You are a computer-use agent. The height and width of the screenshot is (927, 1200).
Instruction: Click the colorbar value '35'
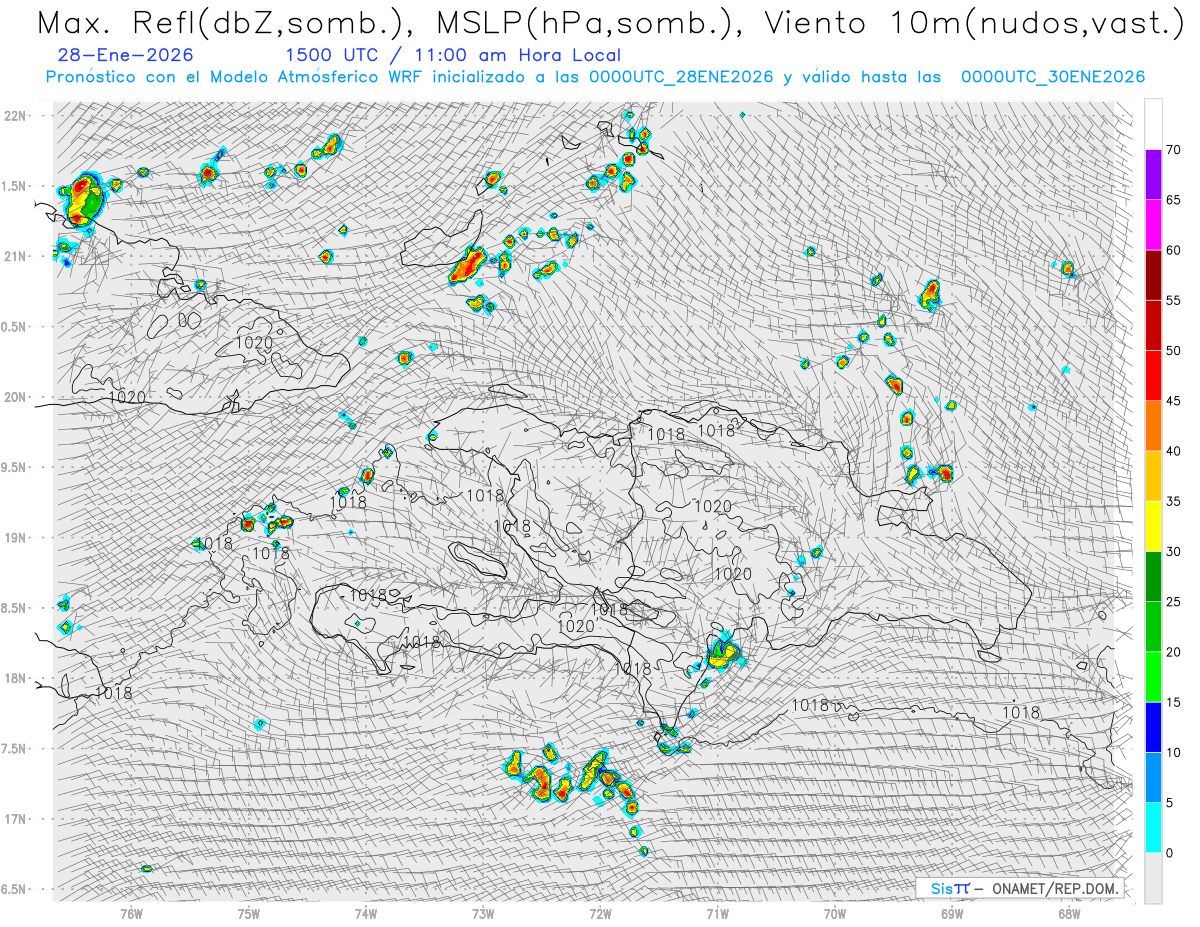(1174, 501)
